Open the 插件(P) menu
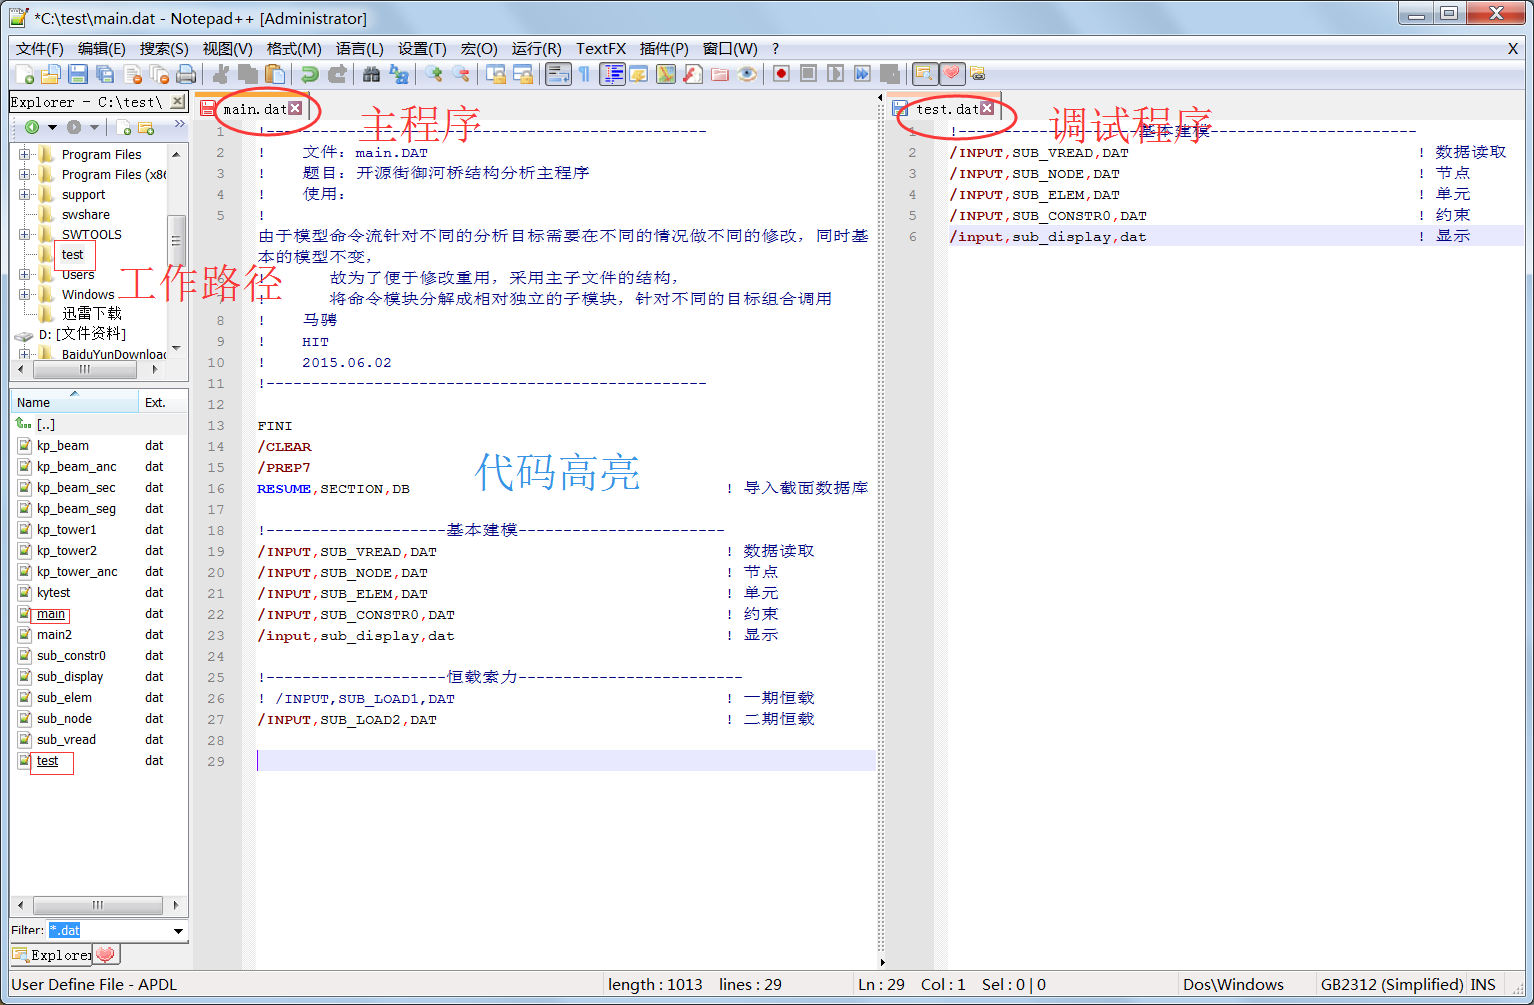This screenshot has width=1534, height=1005. (664, 49)
